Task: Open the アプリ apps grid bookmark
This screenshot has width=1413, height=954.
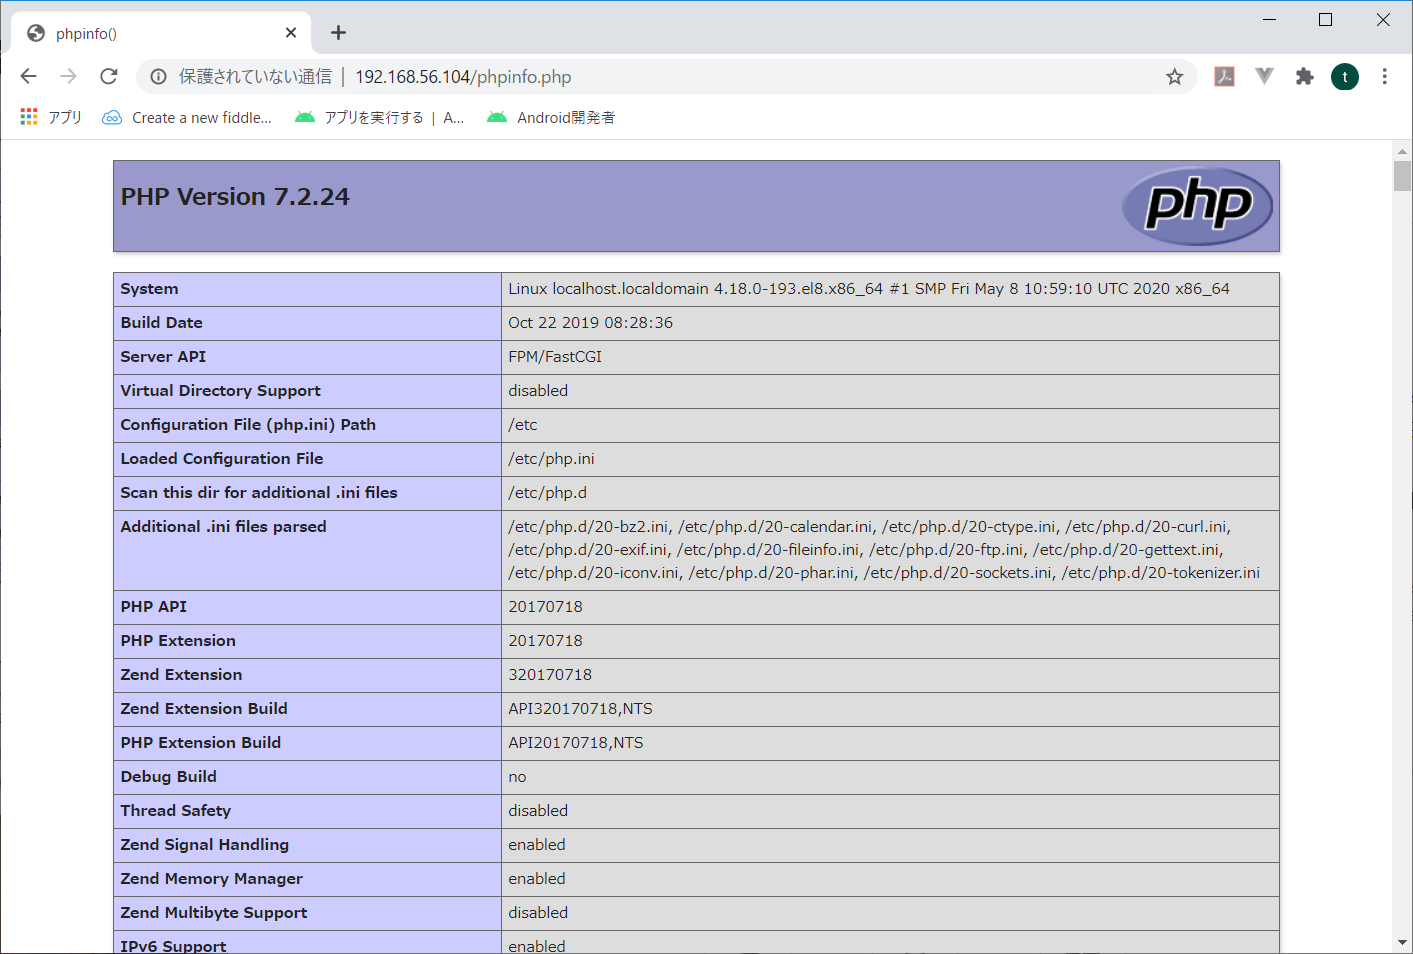Action: point(51,117)
